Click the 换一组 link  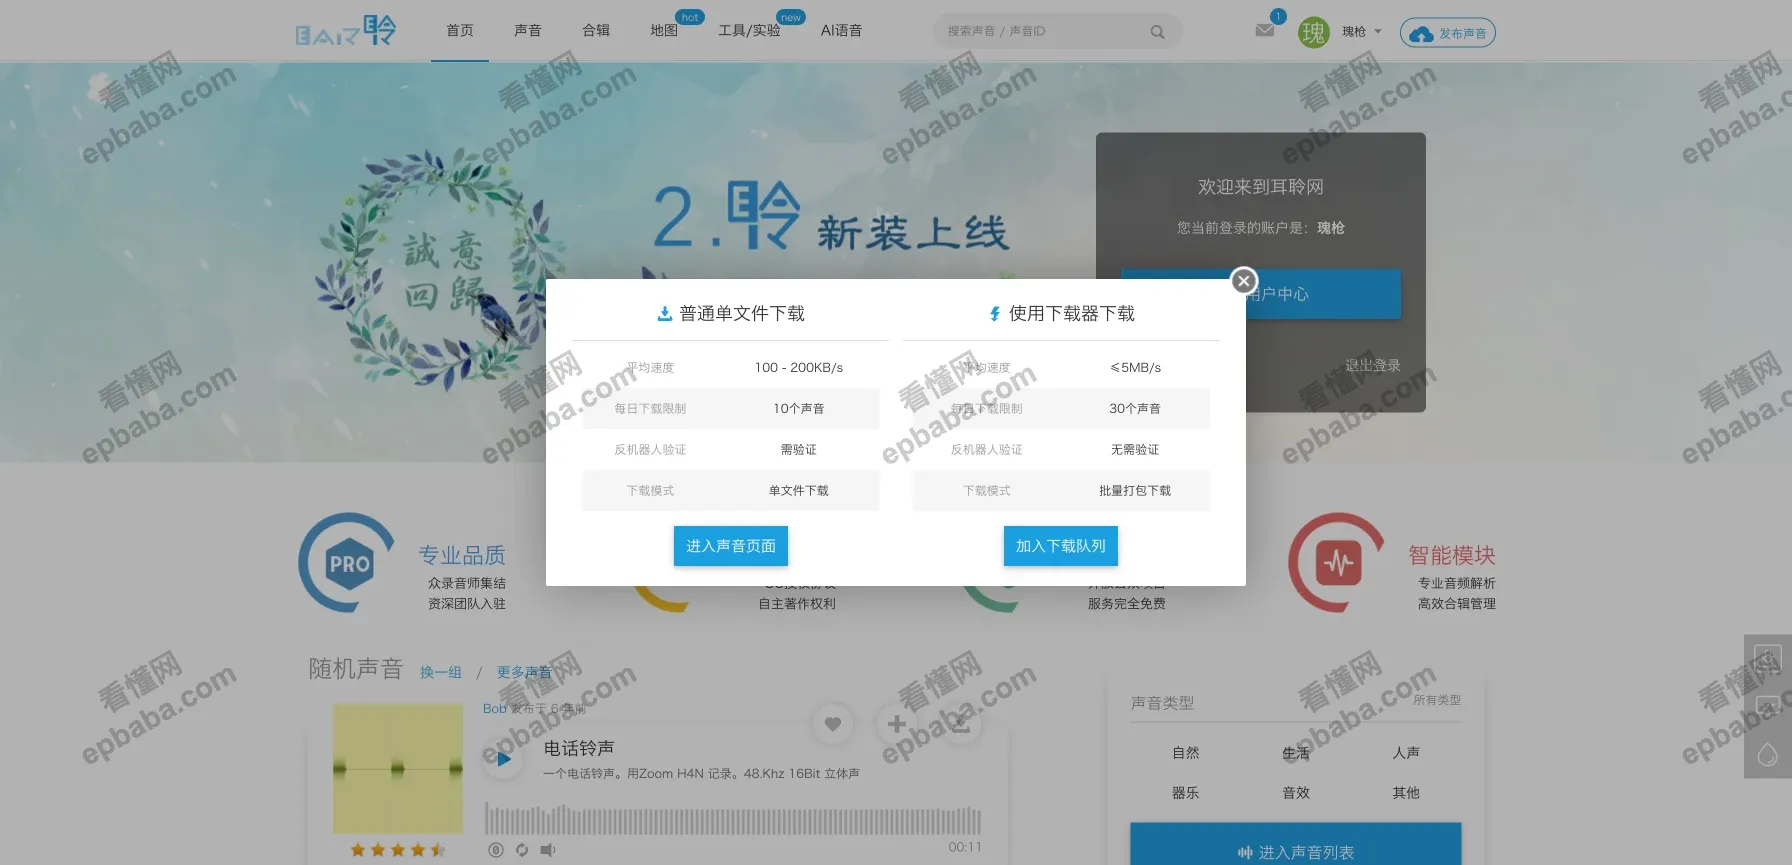(441, 672)
